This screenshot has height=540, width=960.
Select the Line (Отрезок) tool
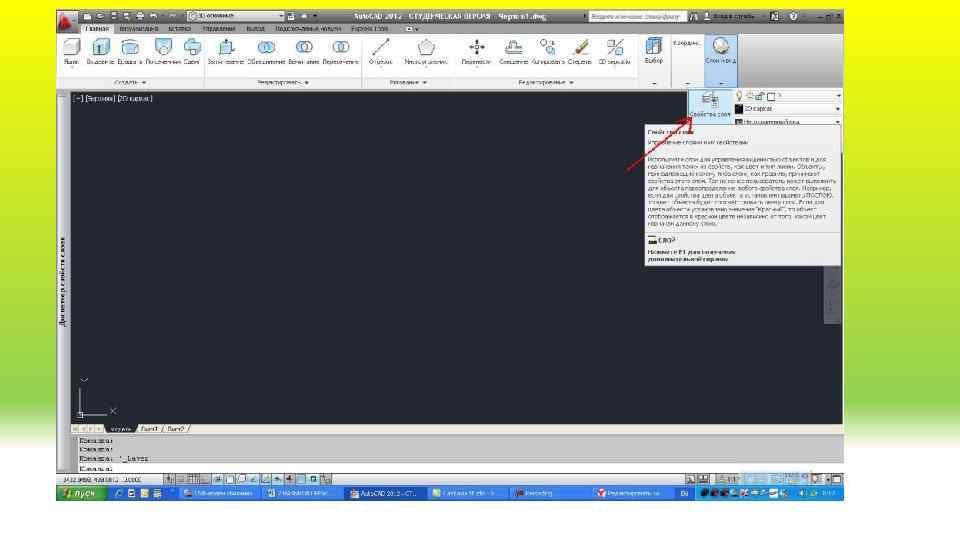pos(381,51)
